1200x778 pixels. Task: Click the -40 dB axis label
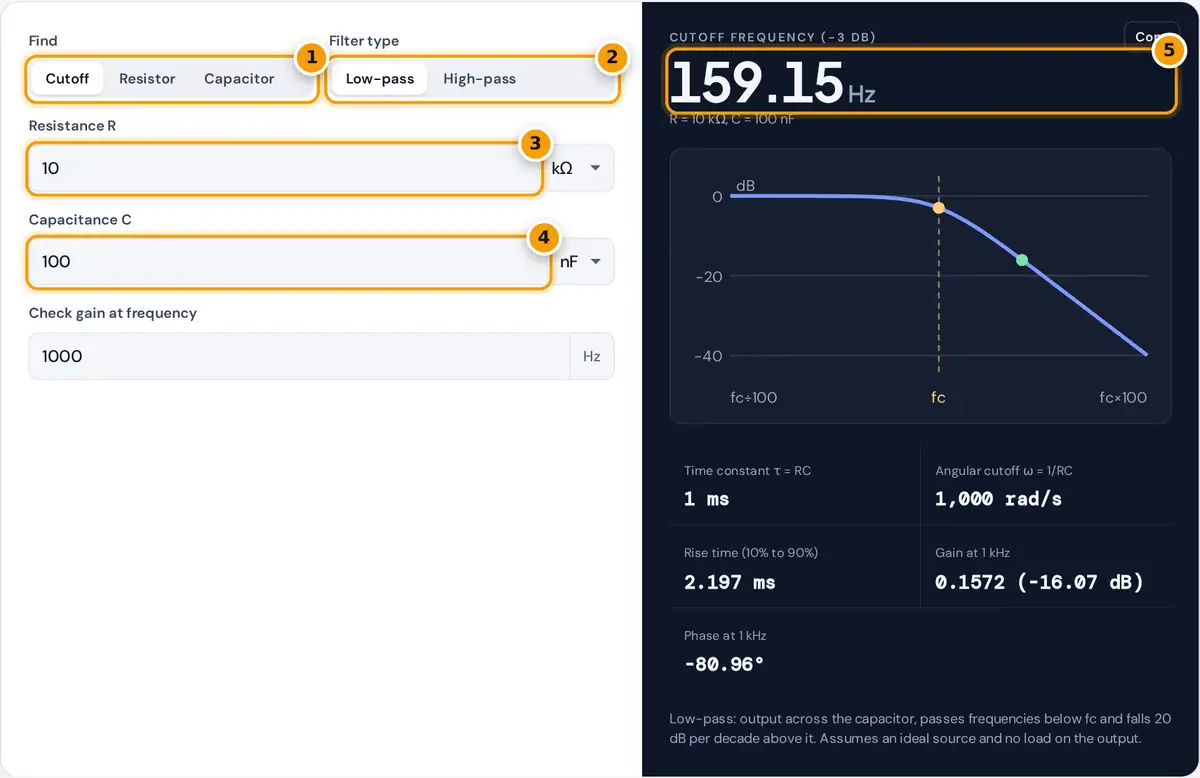(709, 356)
